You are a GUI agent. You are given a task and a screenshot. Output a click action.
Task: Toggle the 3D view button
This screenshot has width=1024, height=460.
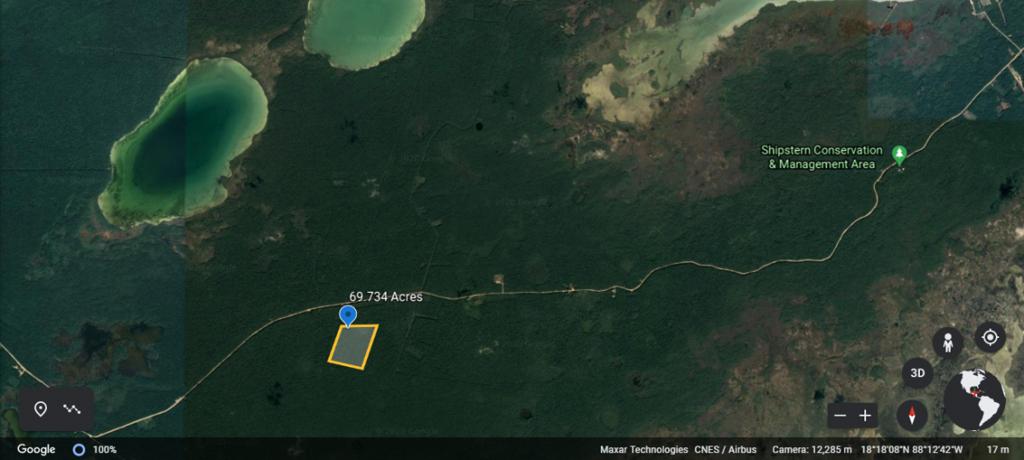(918, 374)
